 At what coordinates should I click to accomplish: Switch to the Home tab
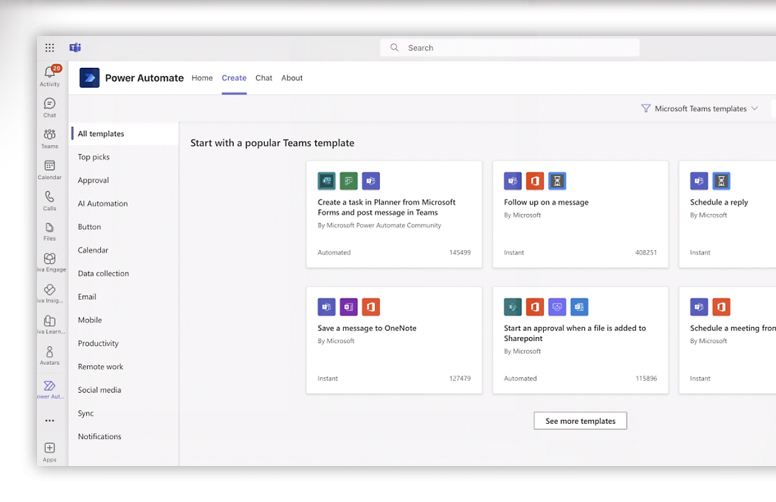[x=202, y=78]
